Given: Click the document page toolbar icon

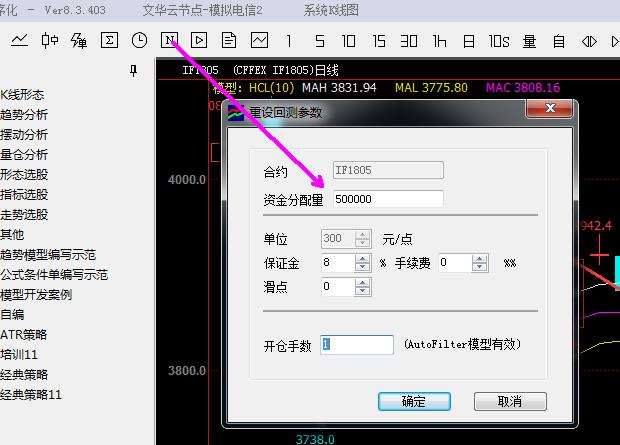Looking at the screenshot, I should (x=229, y=41).
